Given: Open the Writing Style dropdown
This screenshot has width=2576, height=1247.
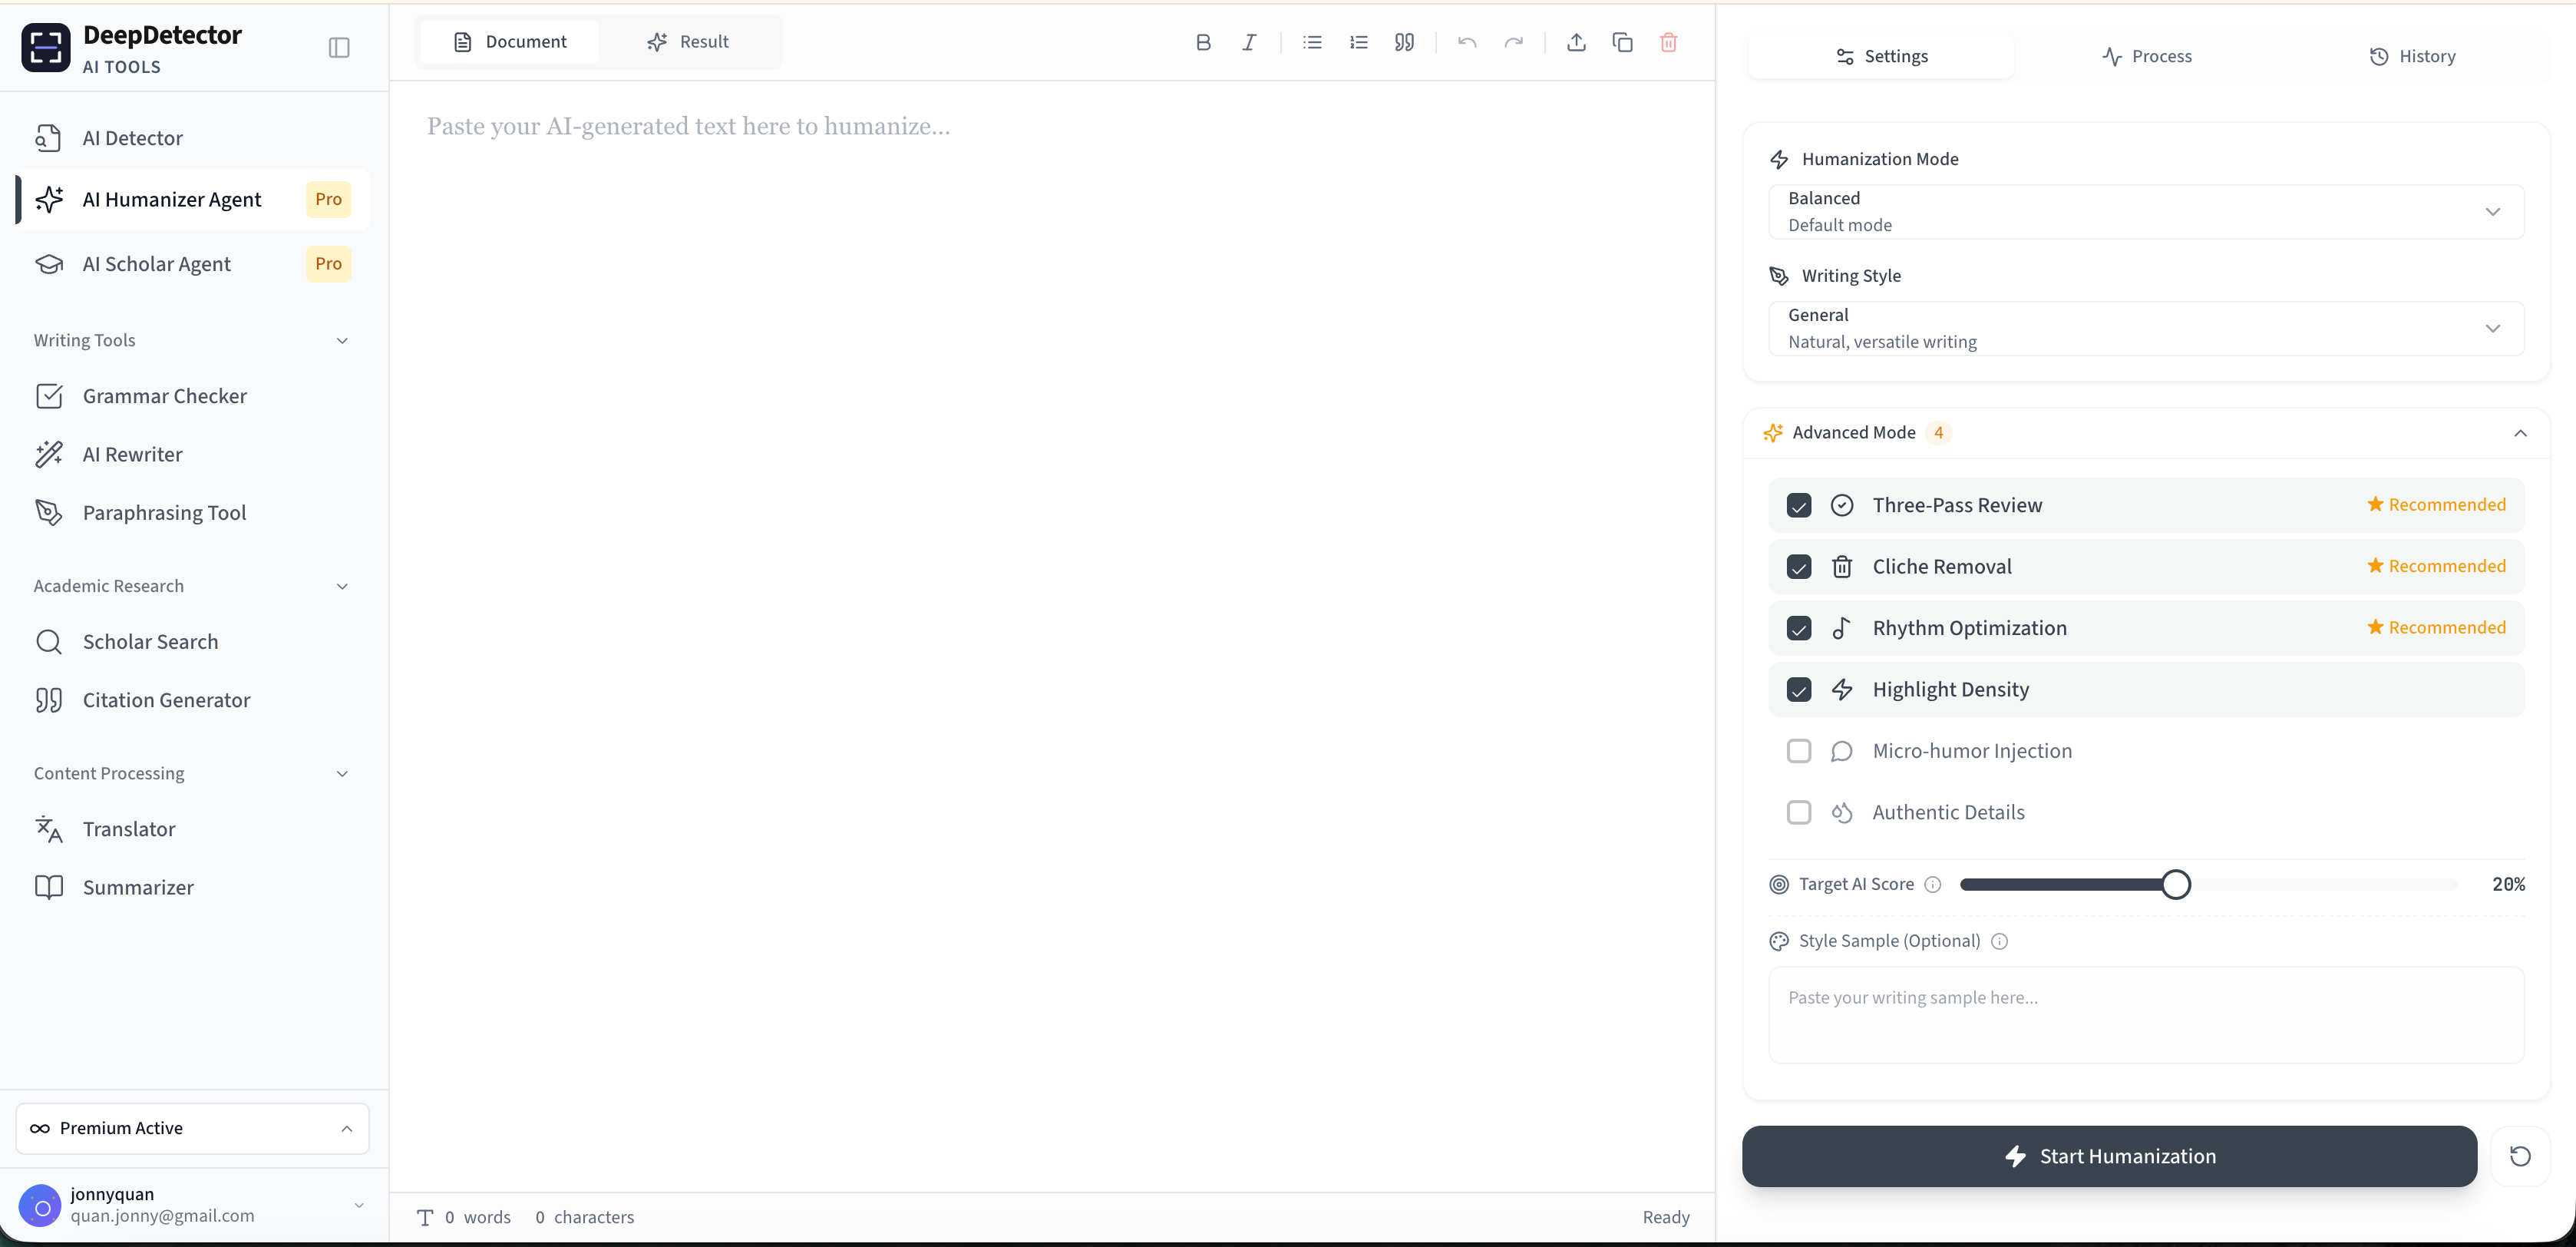Looking at the screenshot, I should [2146, 329].
